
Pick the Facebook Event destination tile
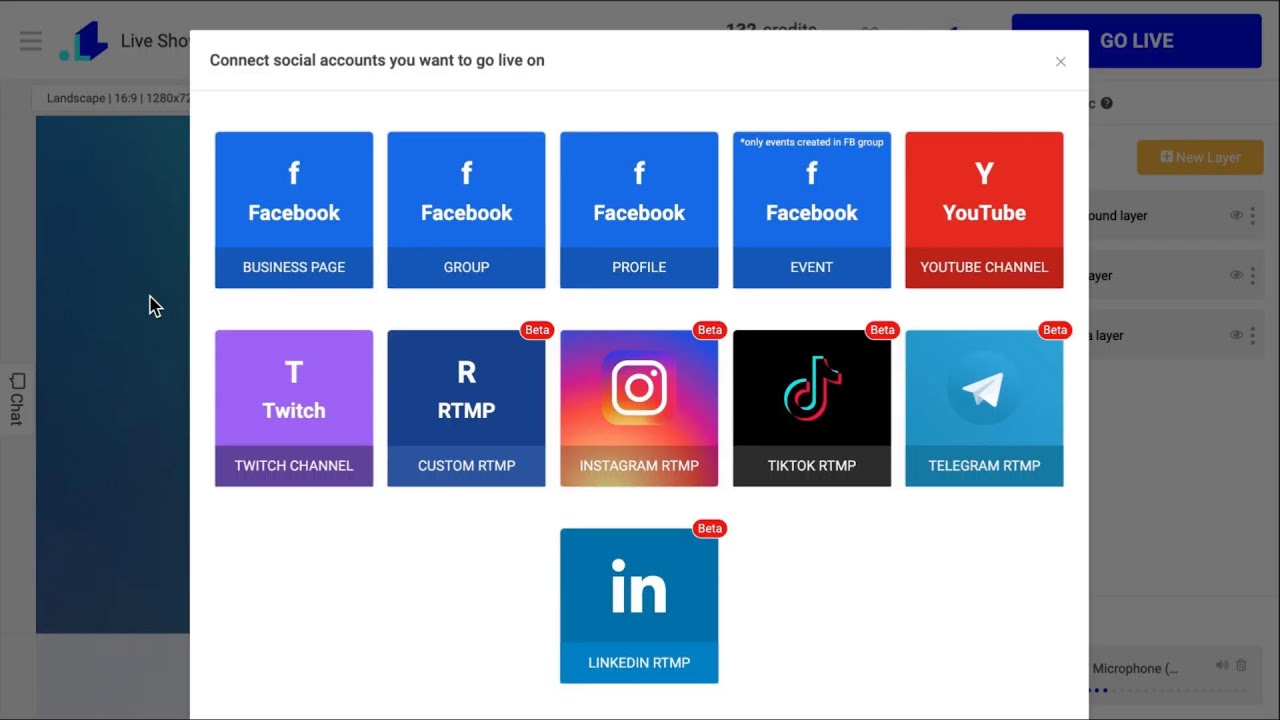click(811, 210)
